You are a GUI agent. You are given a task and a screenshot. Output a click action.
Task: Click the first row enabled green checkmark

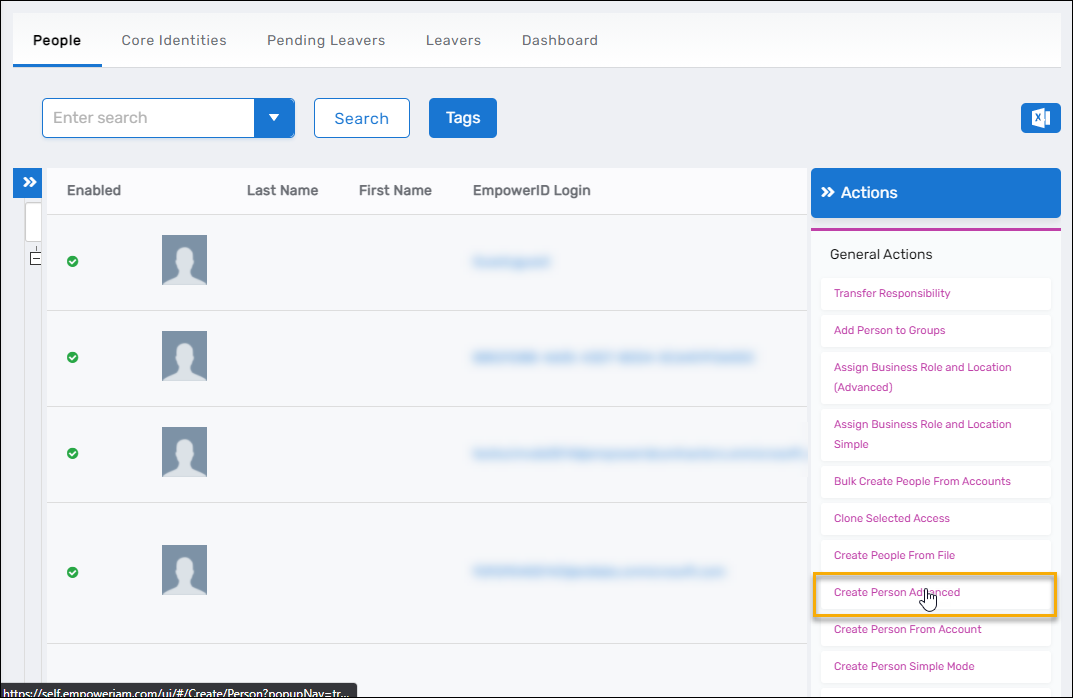72,261
